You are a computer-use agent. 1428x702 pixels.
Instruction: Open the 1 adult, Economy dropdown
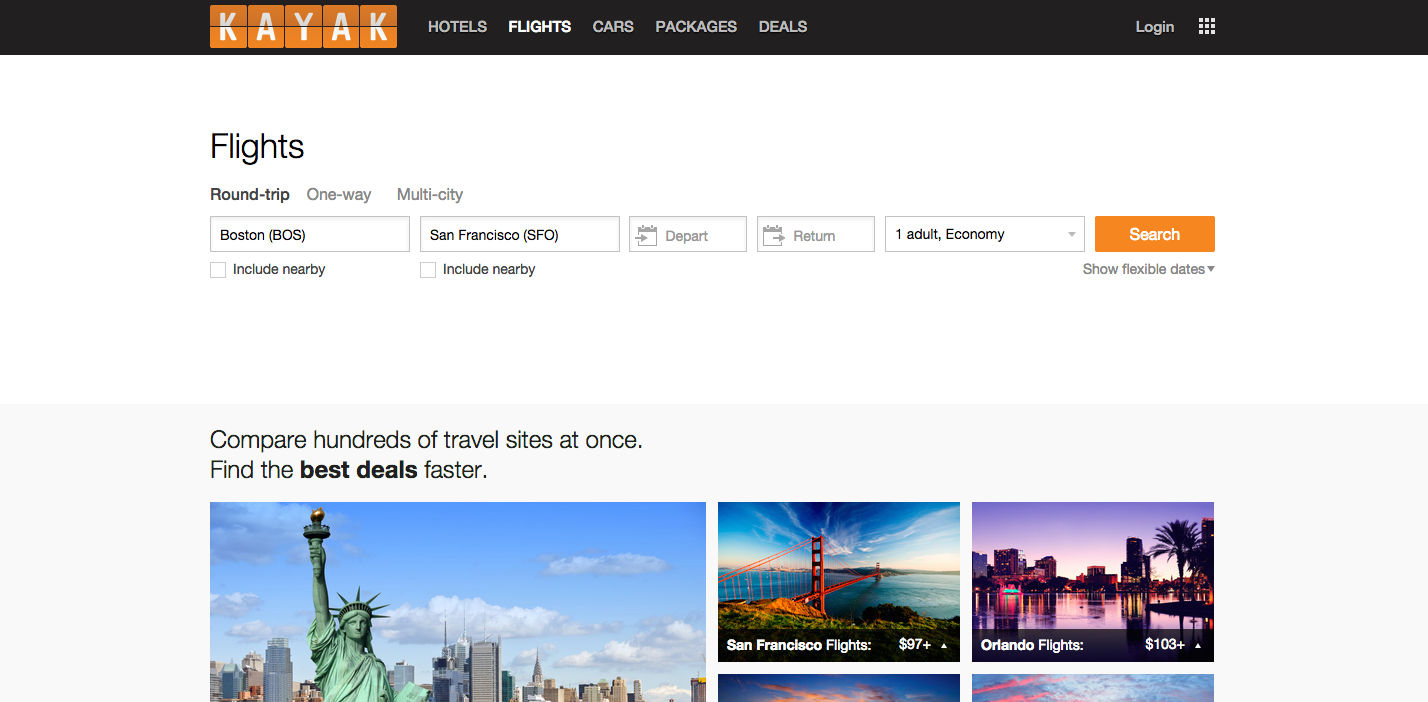(x=984, y=234)
